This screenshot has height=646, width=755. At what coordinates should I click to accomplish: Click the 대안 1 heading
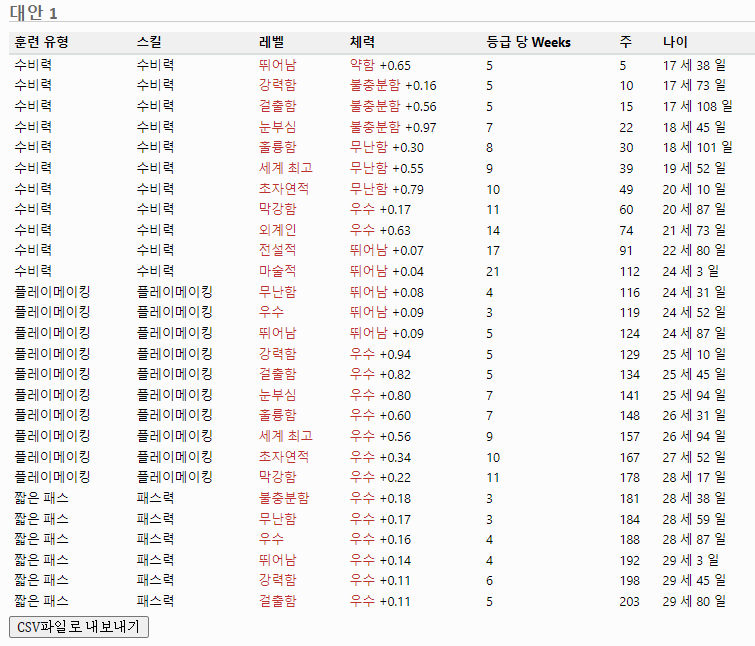point(33,12)
